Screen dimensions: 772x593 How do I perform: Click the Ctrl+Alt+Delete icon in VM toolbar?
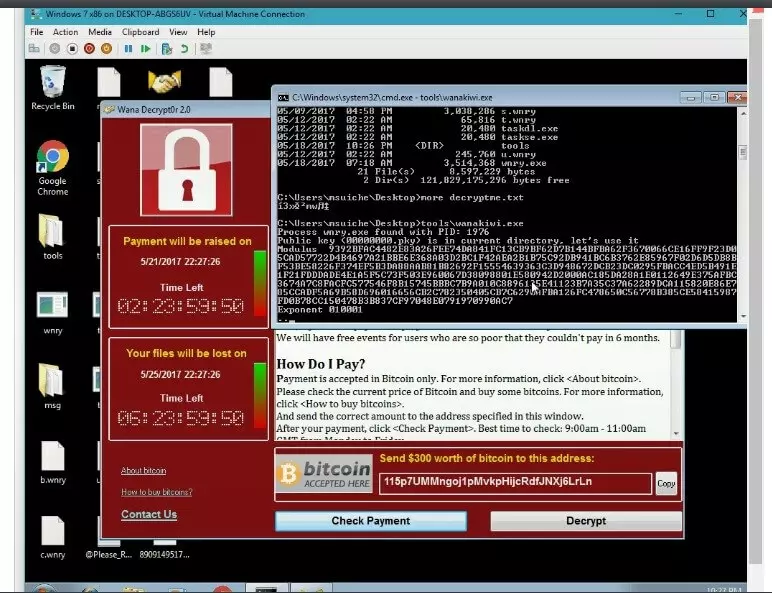click(x=34, y=48)
